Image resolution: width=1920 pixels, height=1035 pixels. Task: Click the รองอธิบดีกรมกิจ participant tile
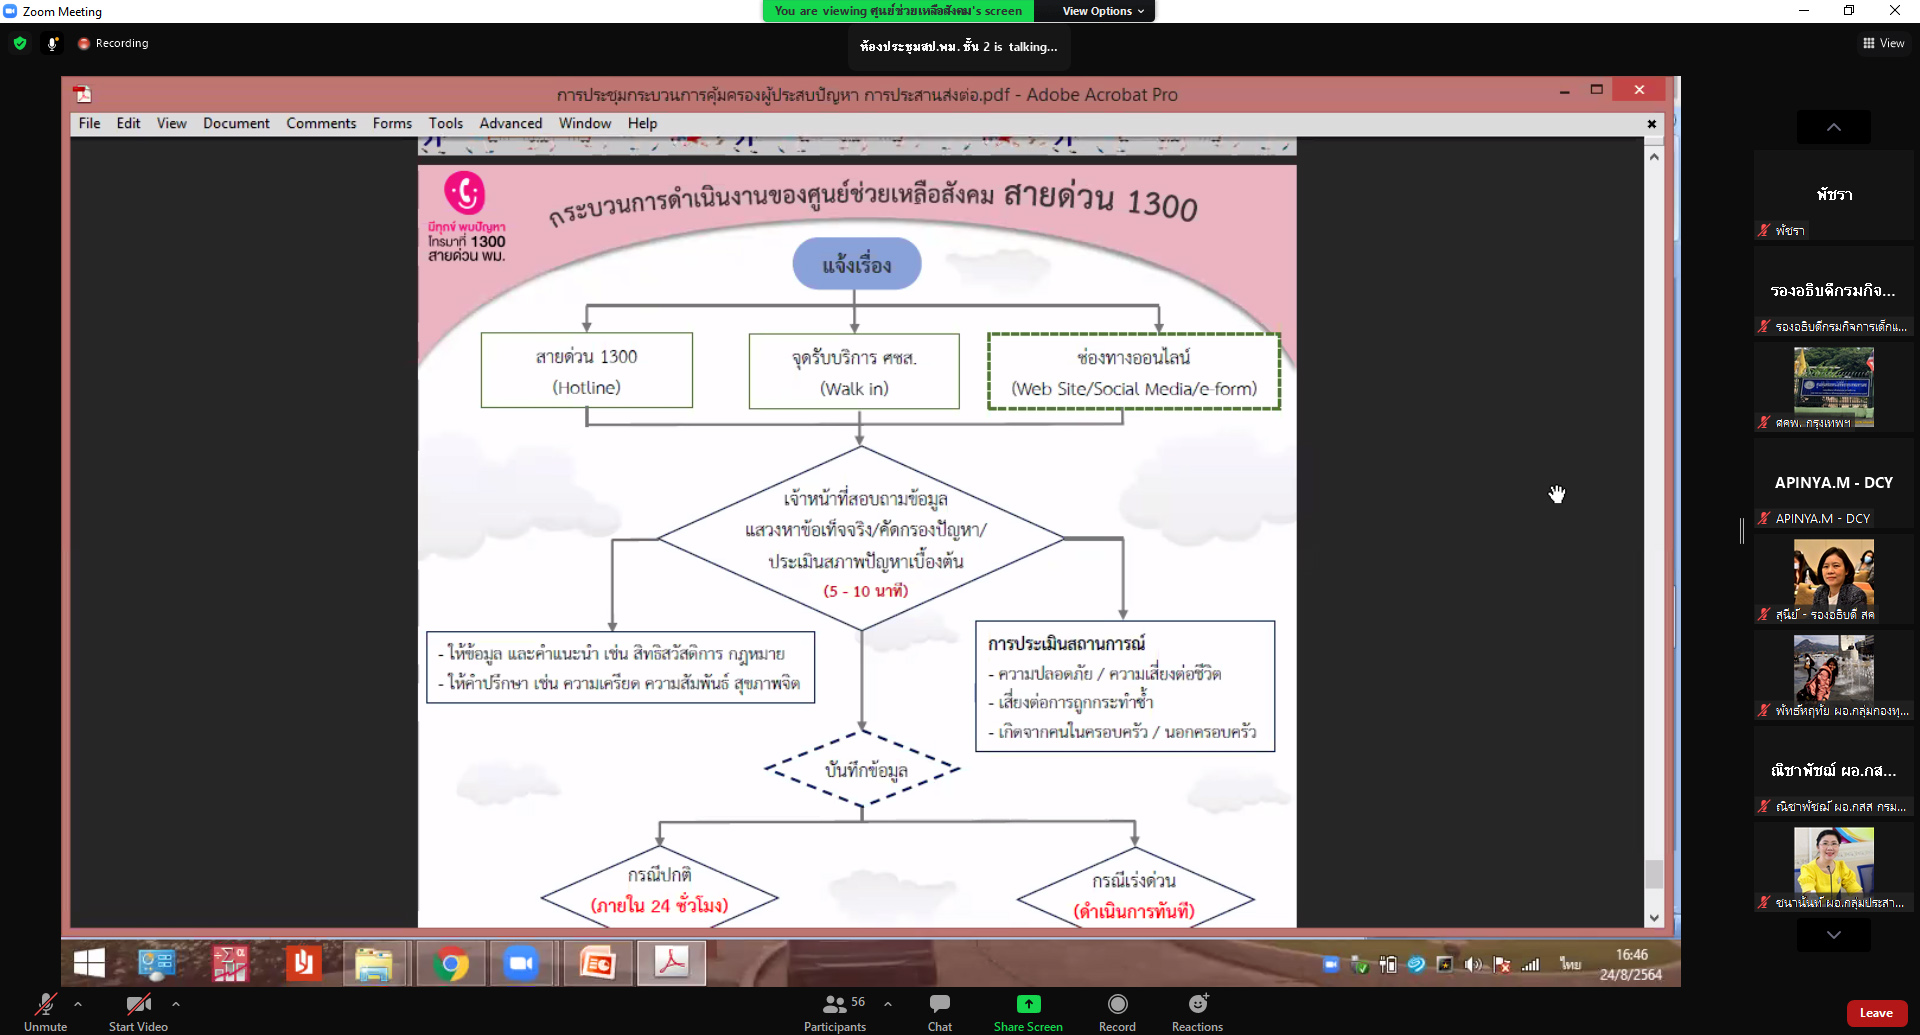pos(1834,292)
